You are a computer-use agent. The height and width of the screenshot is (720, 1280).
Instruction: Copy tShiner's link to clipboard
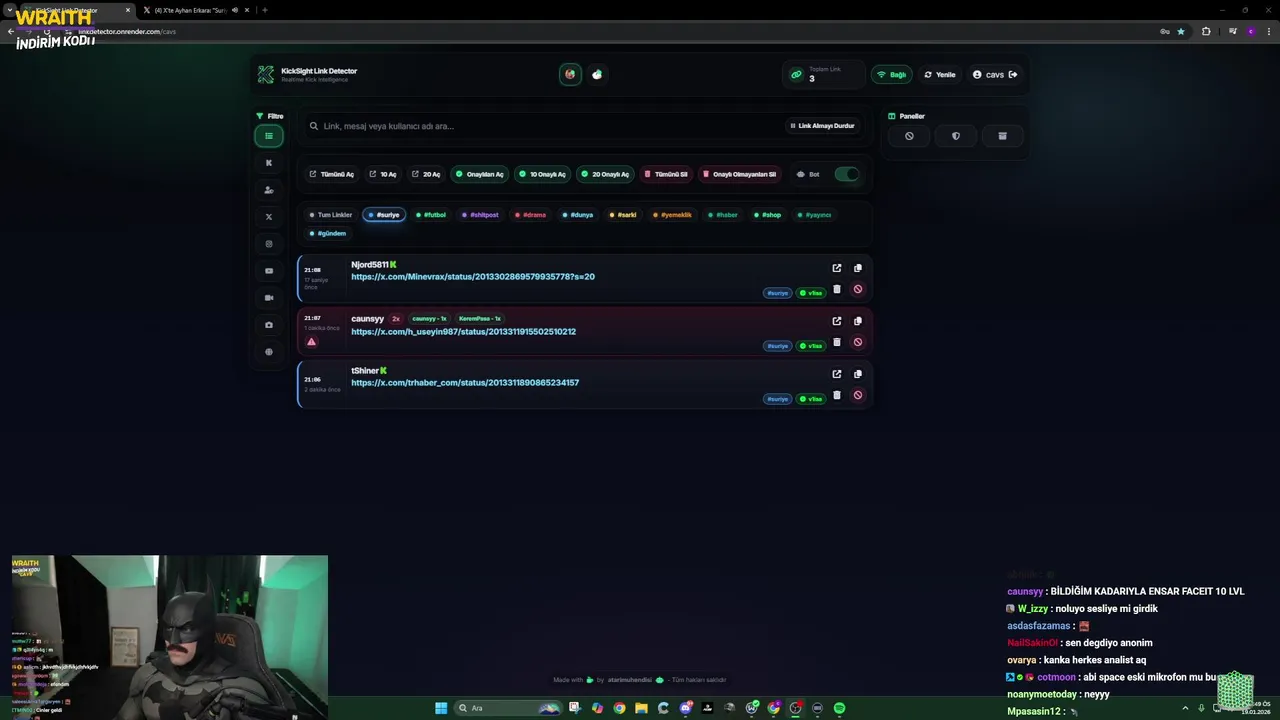(x=858, y=374)
